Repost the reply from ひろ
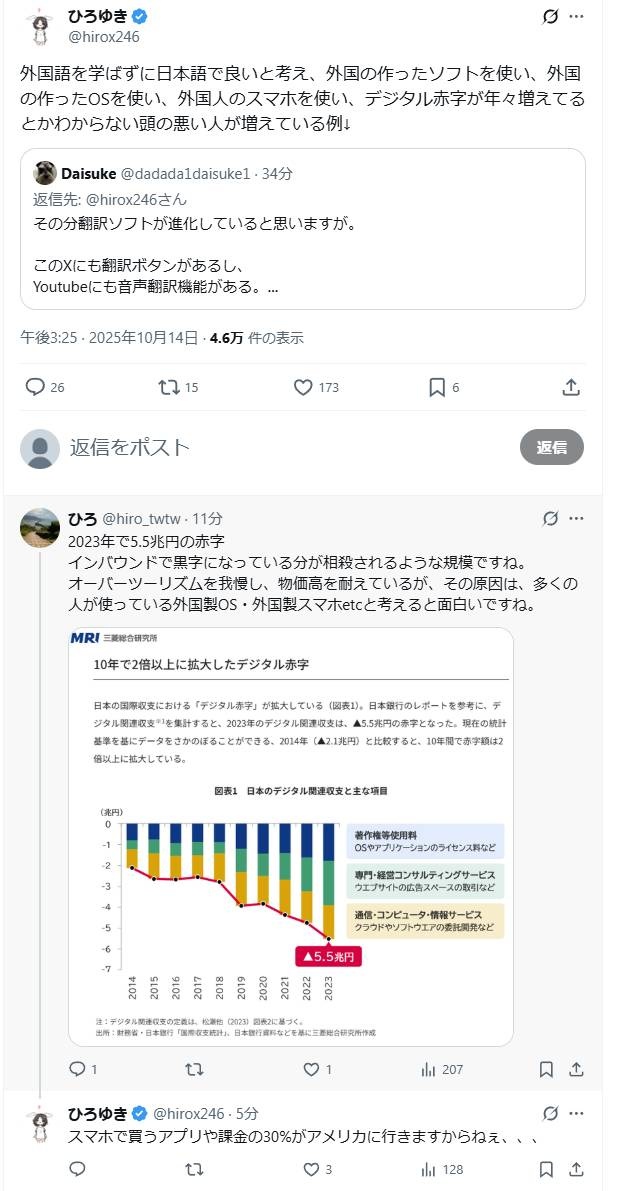This screenshot has height=1191, width=620. click(194, 1069)
